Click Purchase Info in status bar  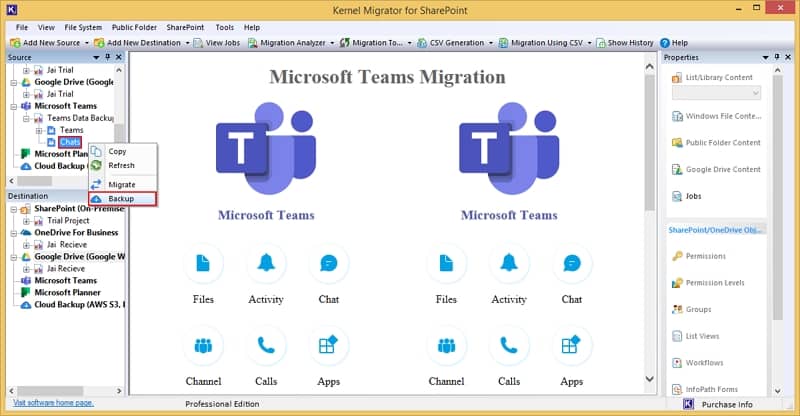click(x=727, y=405)
